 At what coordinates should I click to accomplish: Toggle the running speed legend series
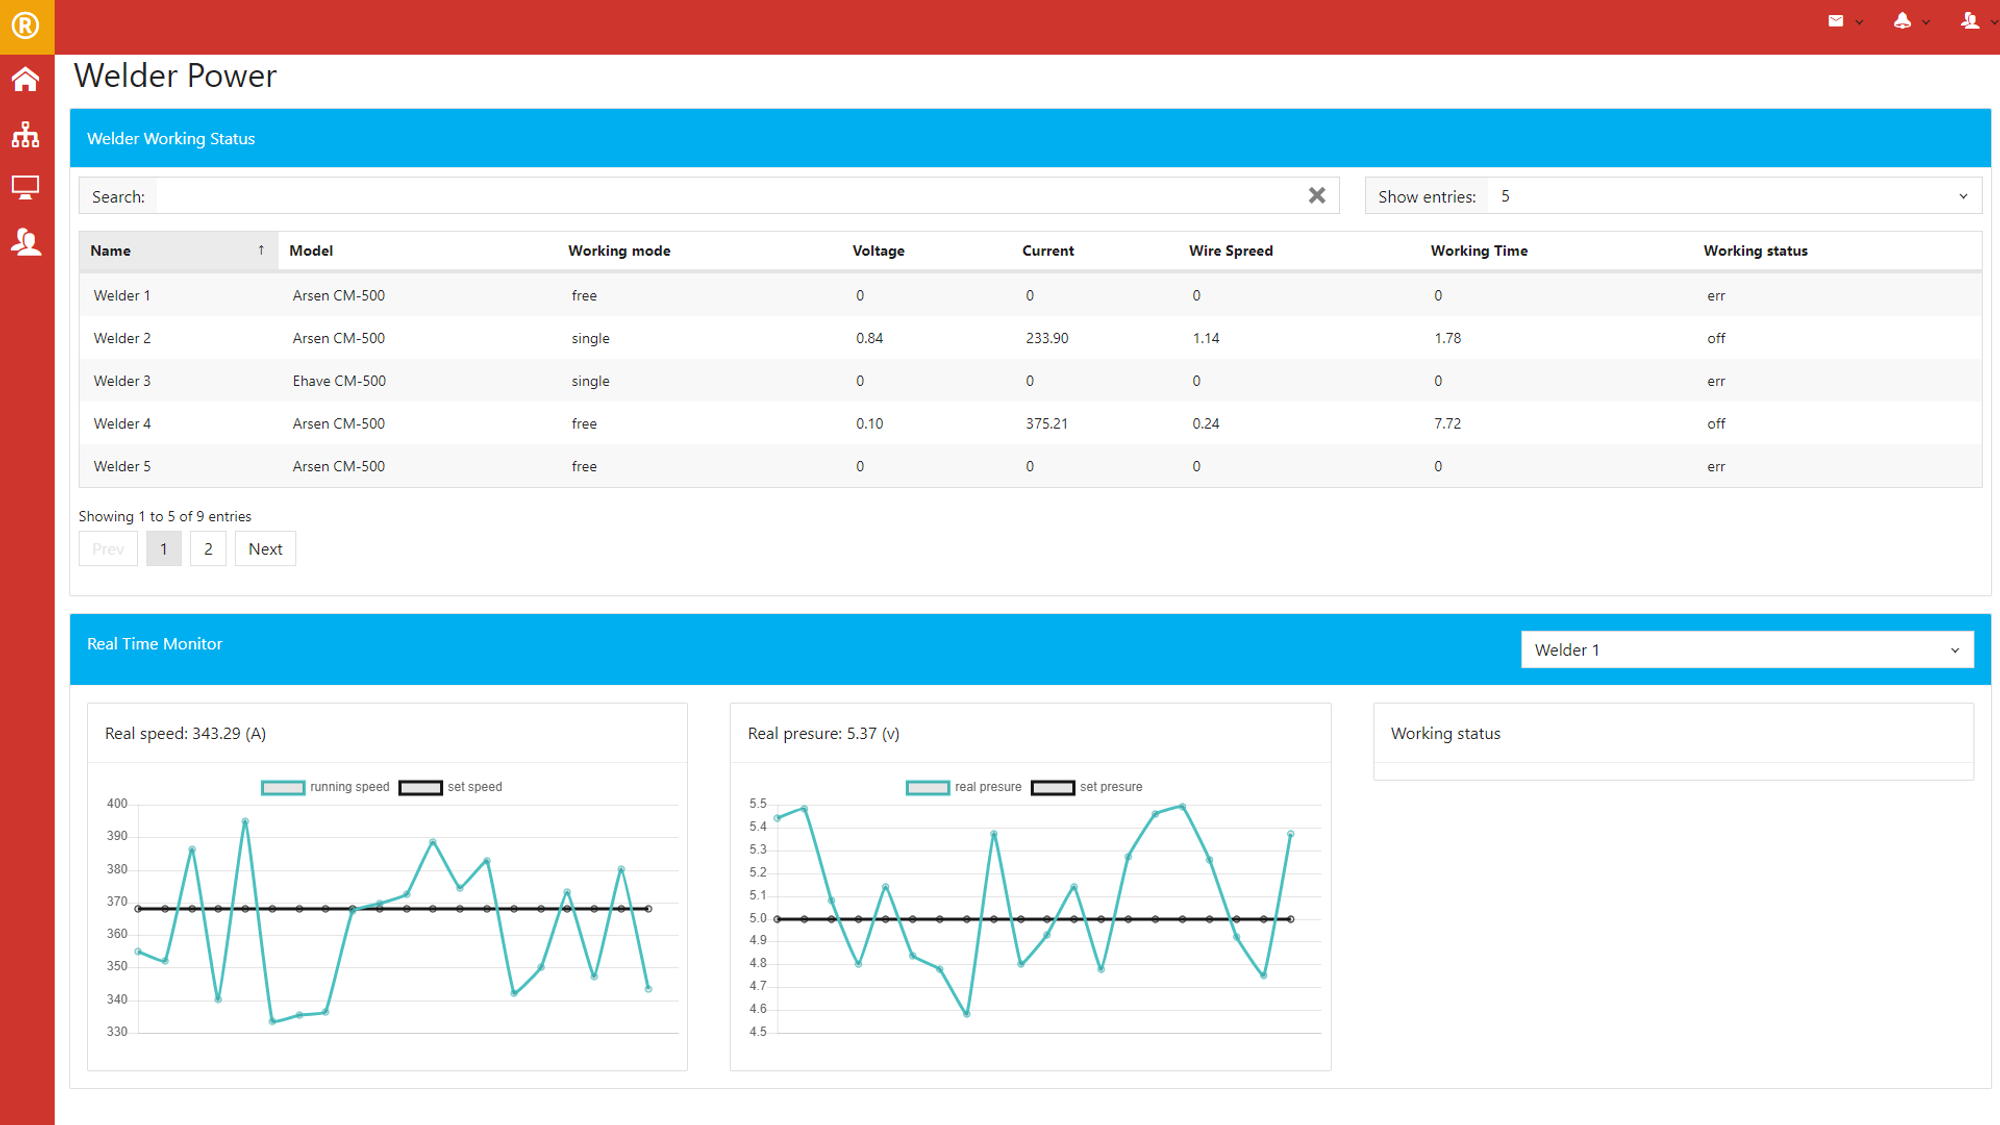284,787
